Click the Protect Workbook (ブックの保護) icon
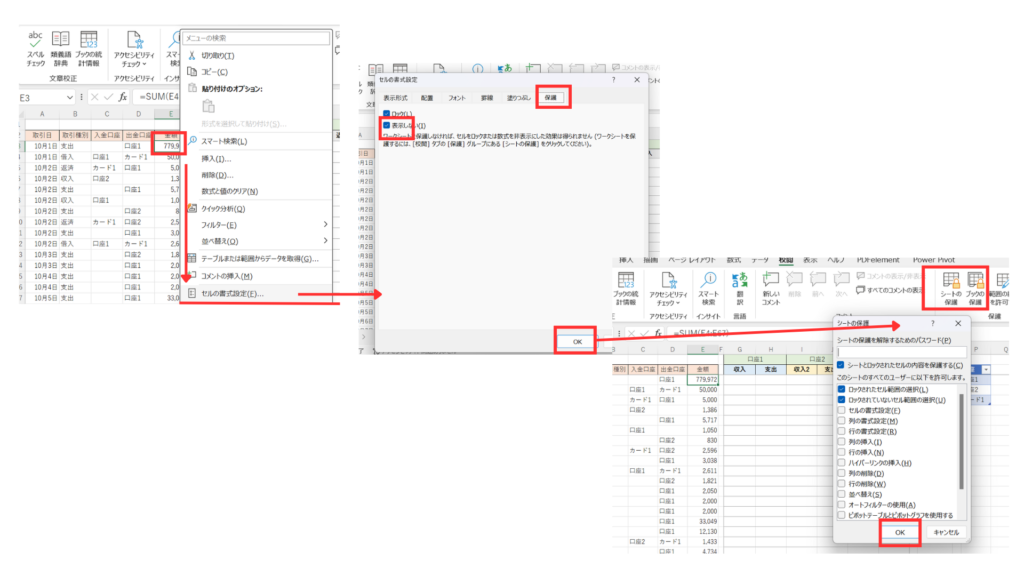Image resolution: width=1024 pixels, height=576 pixels. point(975,286)
